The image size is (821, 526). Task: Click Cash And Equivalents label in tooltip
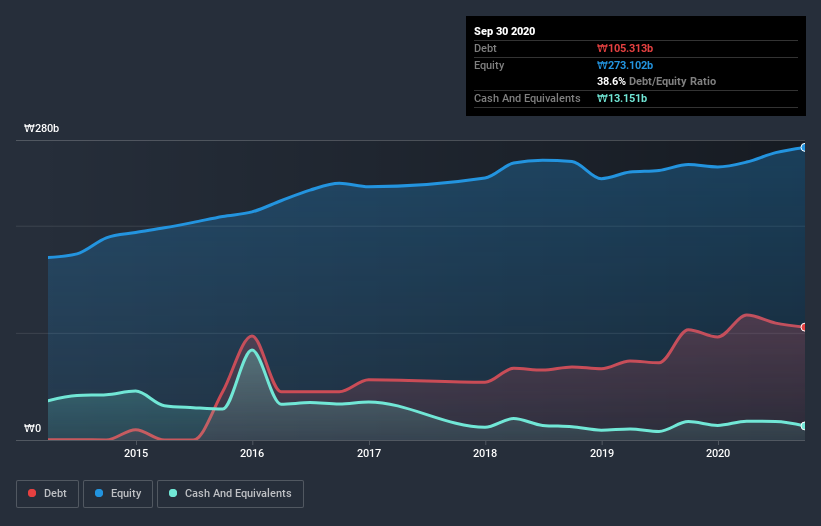(x=527, y=98)
